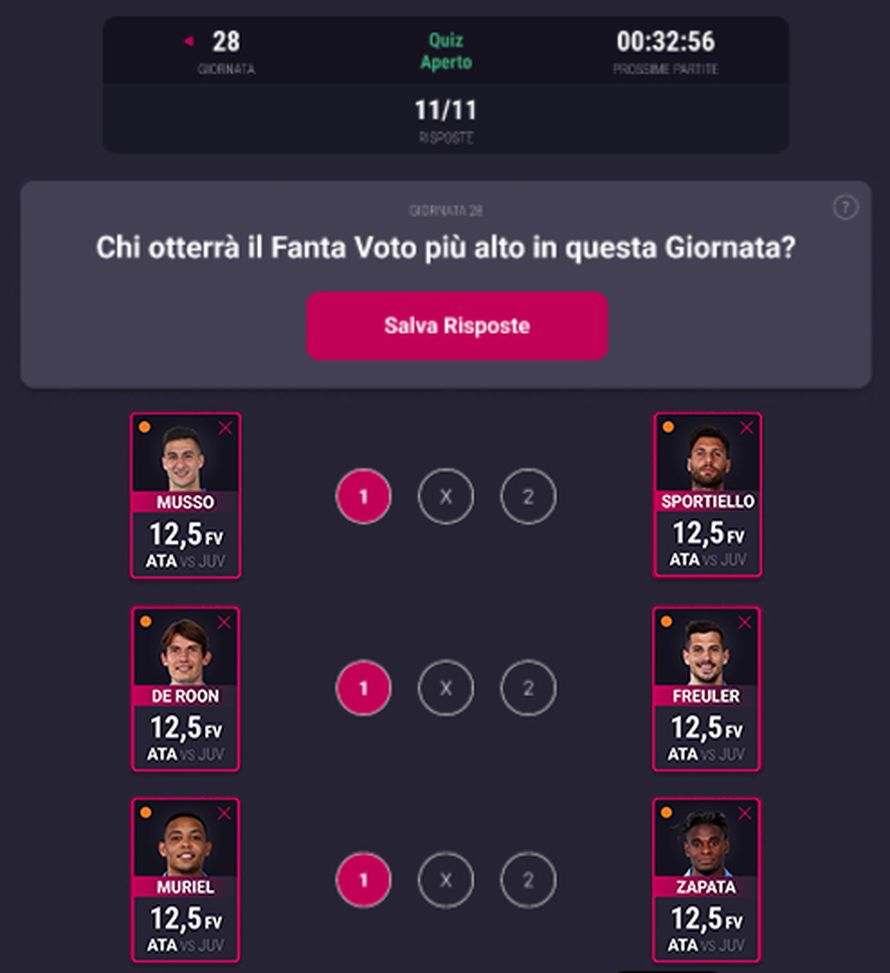Image resolution: width=890 pixels, height=973 pixels.
Task: Dismiss the Freuler card via its X
Action: coord(744,621)
